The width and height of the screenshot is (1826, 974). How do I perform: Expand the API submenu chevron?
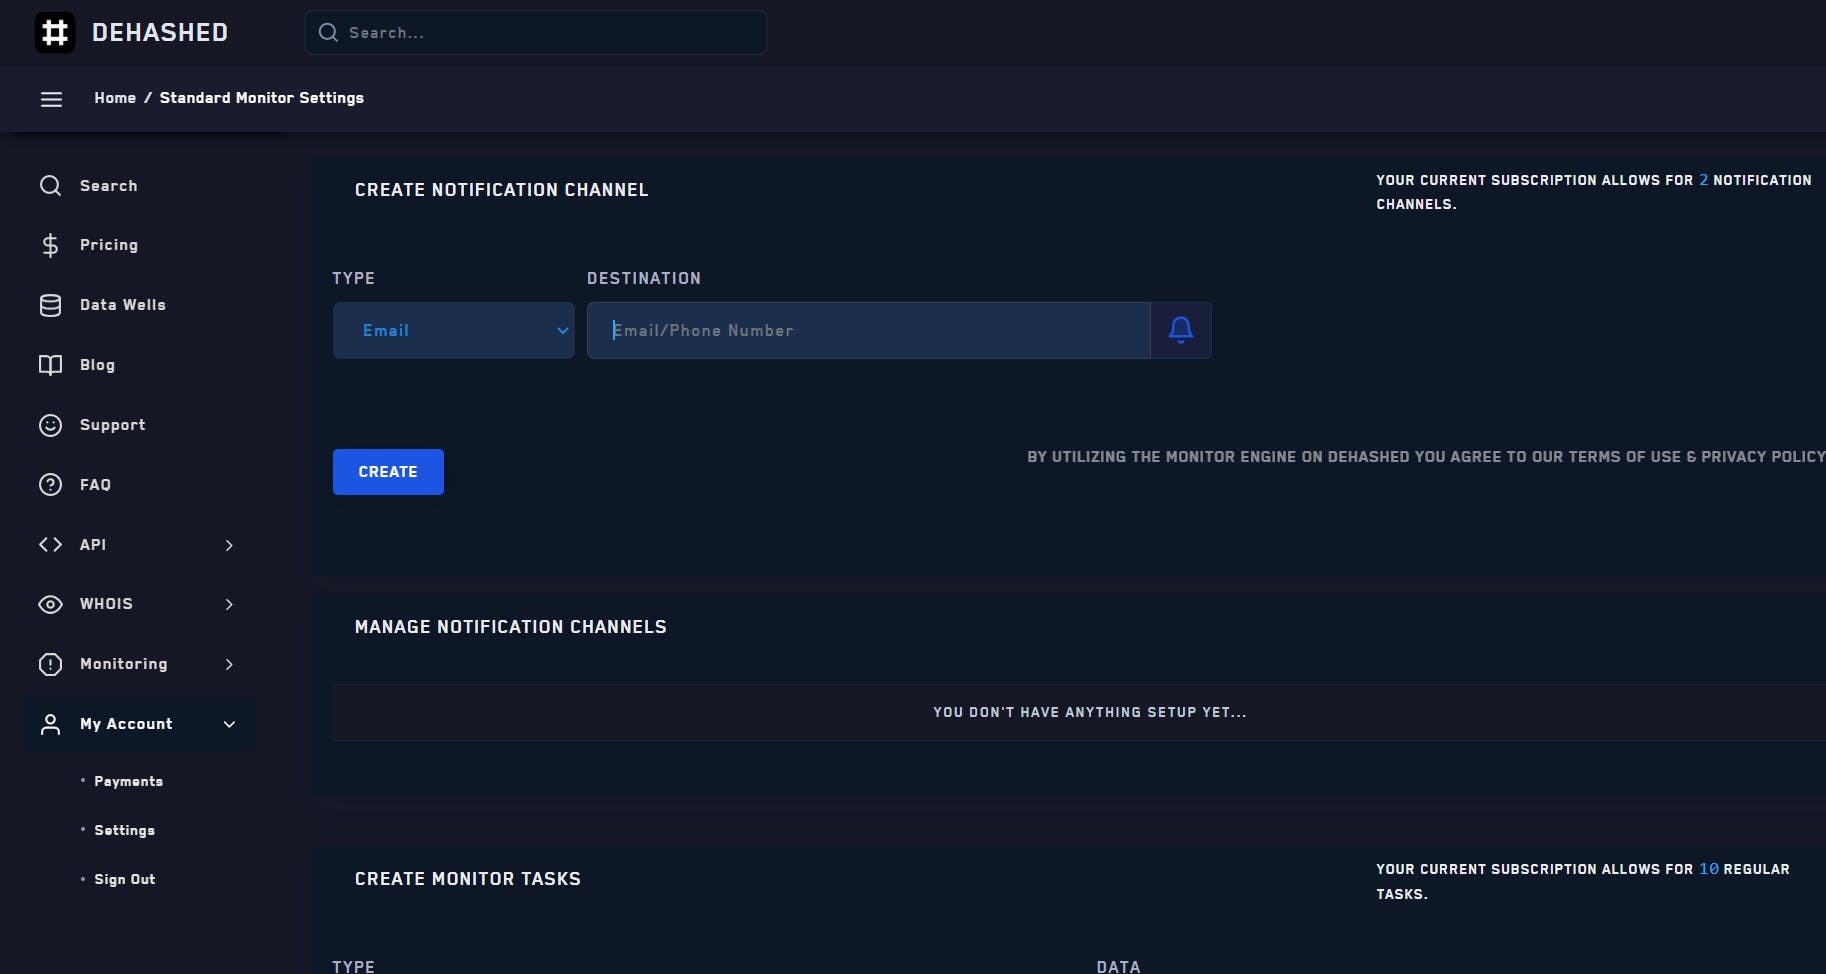[x=229, y=545]
